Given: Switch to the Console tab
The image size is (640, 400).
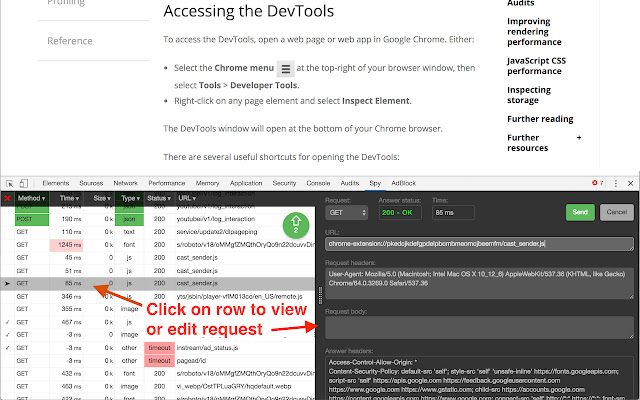Looking at the screenshot, I should point(318,183).
